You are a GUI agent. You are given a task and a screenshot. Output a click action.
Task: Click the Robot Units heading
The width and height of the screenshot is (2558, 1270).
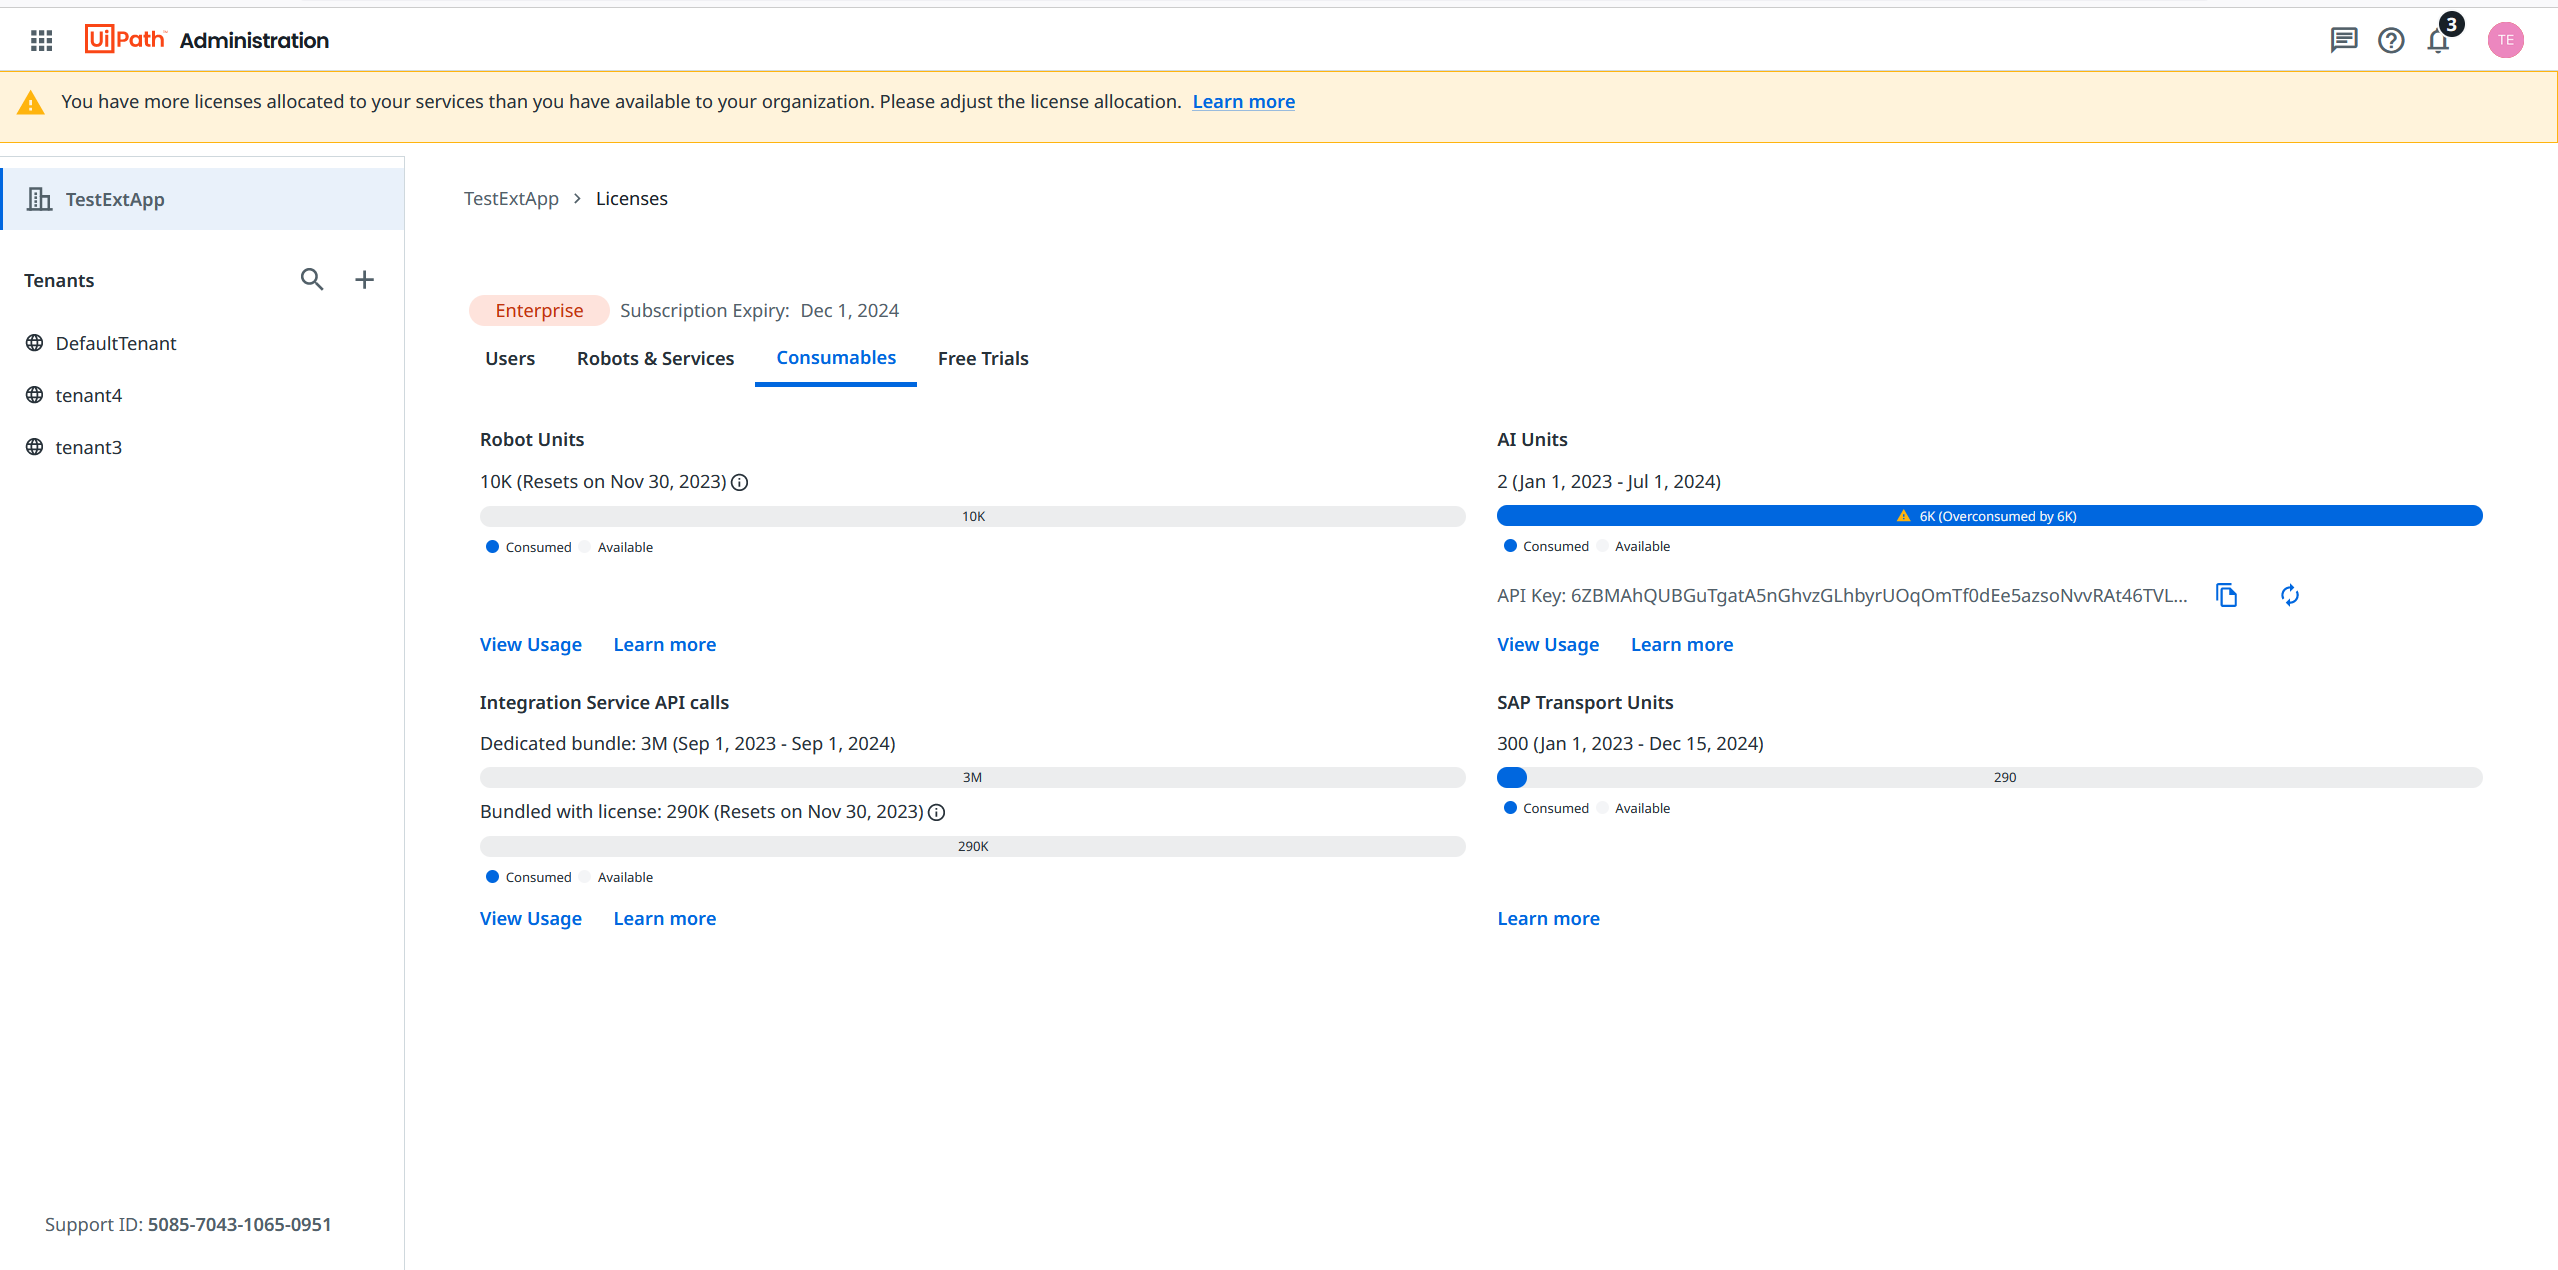(x=532, y=440)
